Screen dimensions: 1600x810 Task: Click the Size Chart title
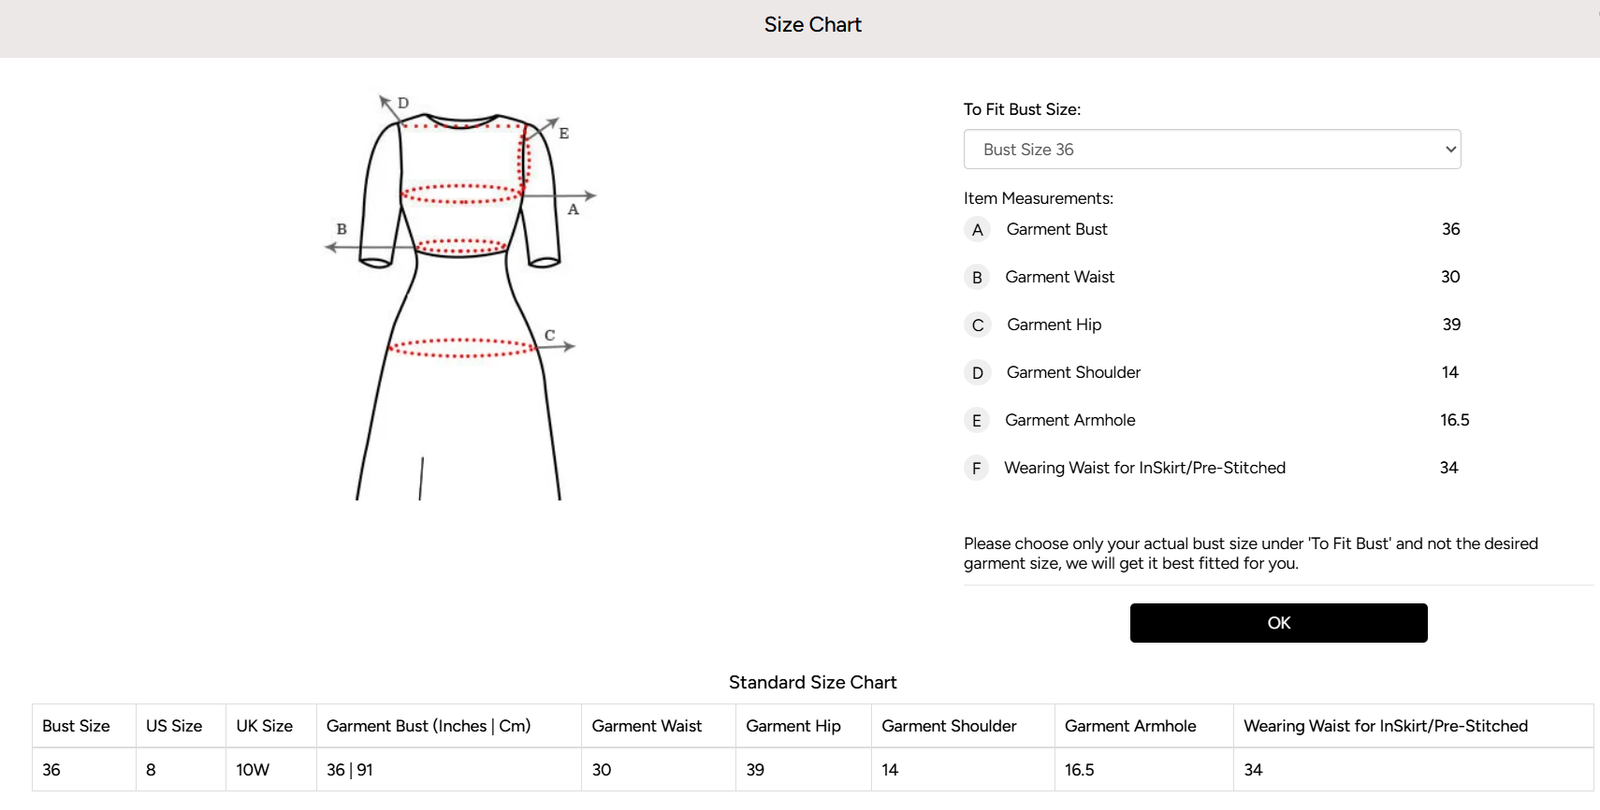tap(812, 25)
